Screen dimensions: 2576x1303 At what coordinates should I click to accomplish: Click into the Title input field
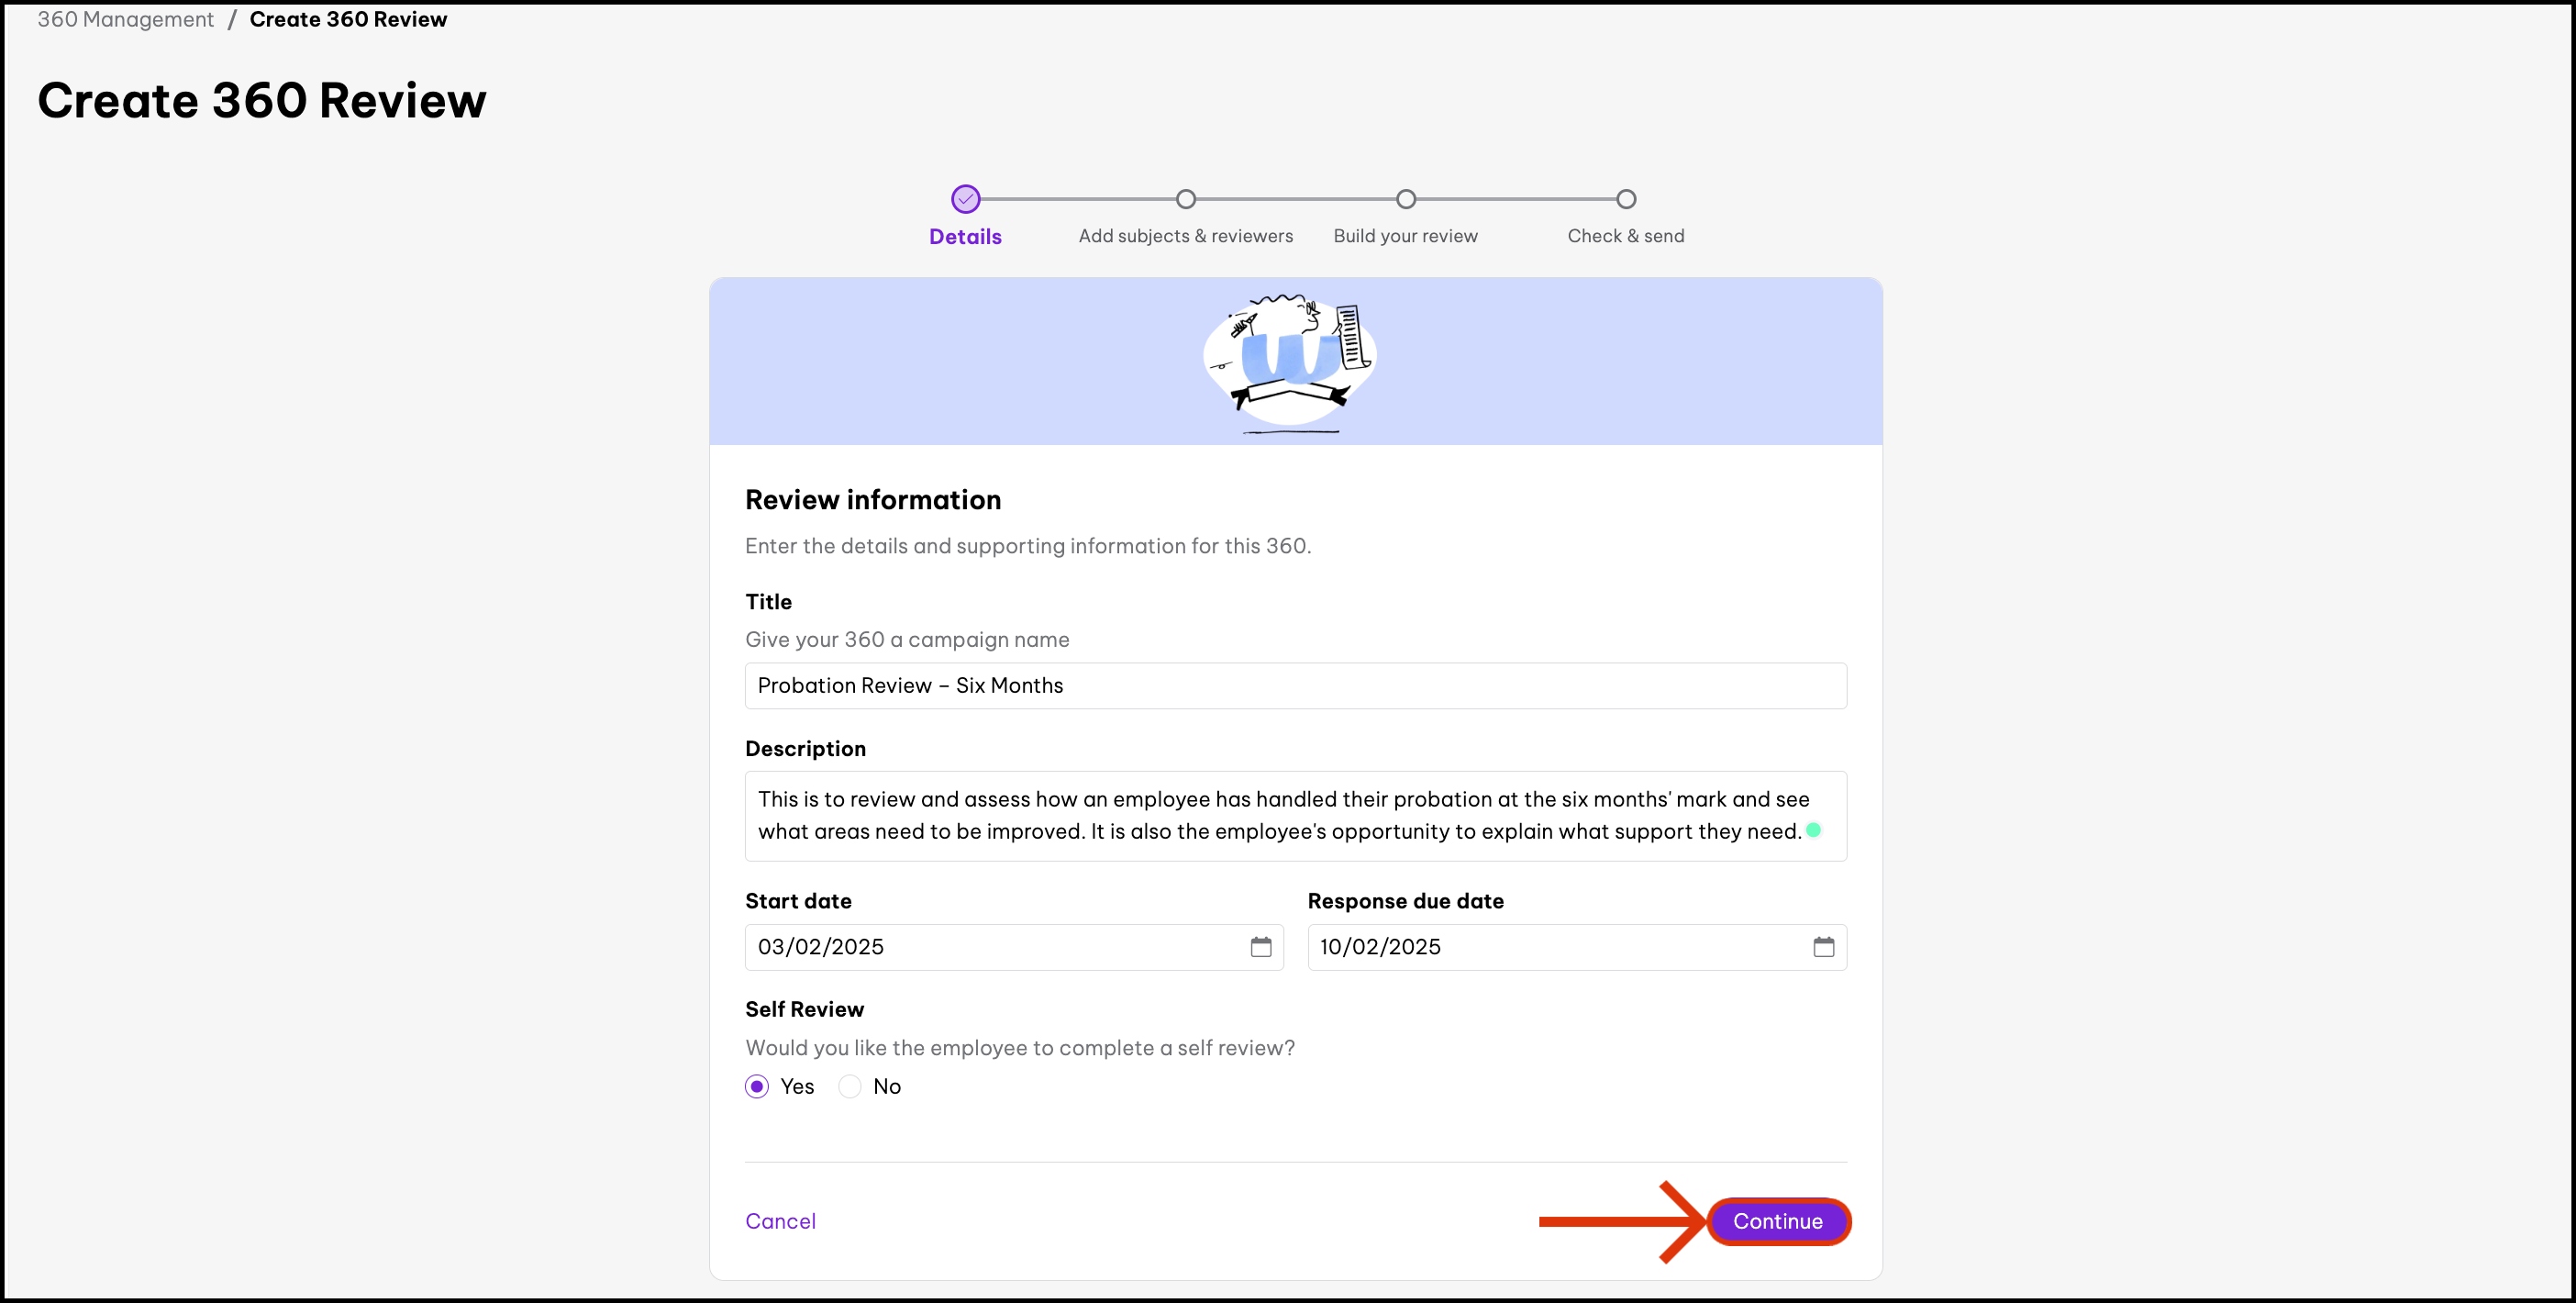coord(1295,685)
